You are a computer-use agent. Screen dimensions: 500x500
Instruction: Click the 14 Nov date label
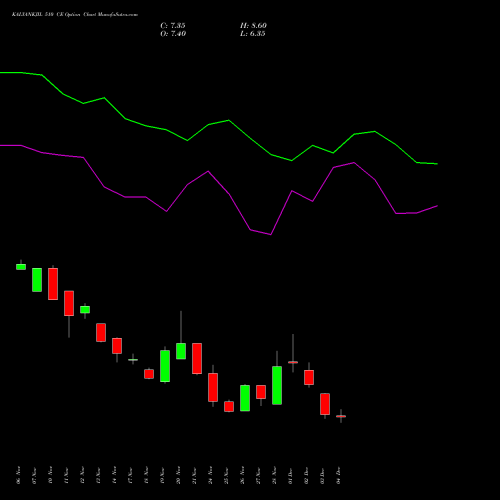114,475
